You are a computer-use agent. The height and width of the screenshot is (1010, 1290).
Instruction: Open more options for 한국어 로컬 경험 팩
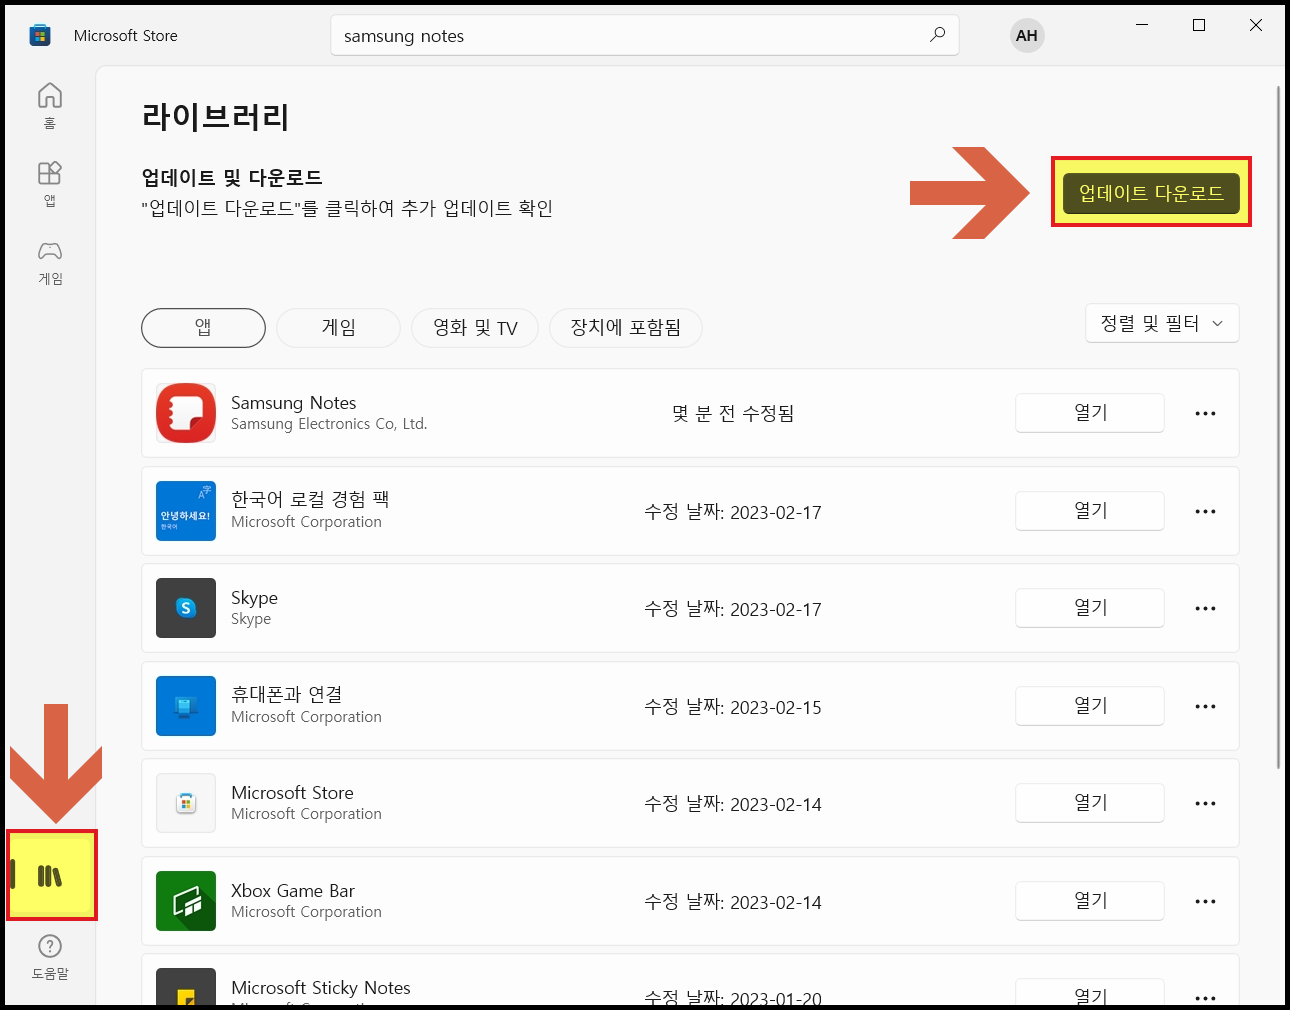(1205, 511)
